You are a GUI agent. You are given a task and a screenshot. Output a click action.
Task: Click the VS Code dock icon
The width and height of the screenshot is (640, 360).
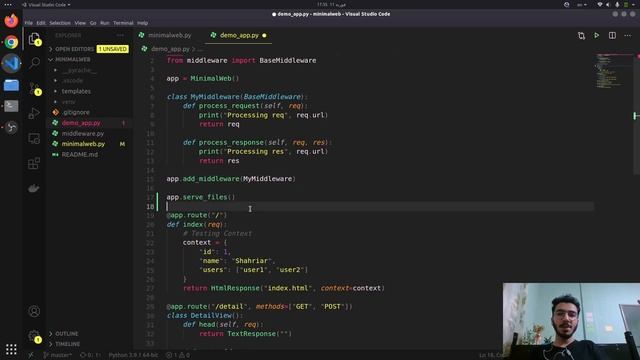point(11,63)
